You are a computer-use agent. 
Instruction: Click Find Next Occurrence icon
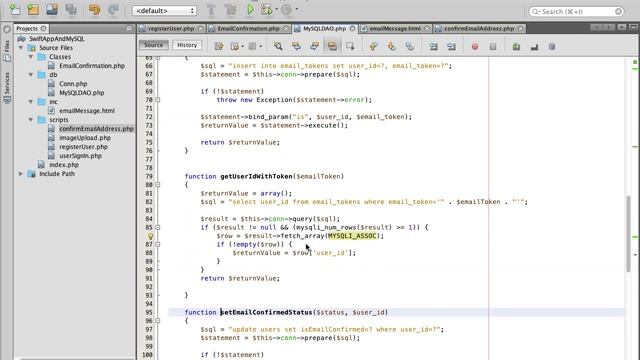click(x=314, y=46)
